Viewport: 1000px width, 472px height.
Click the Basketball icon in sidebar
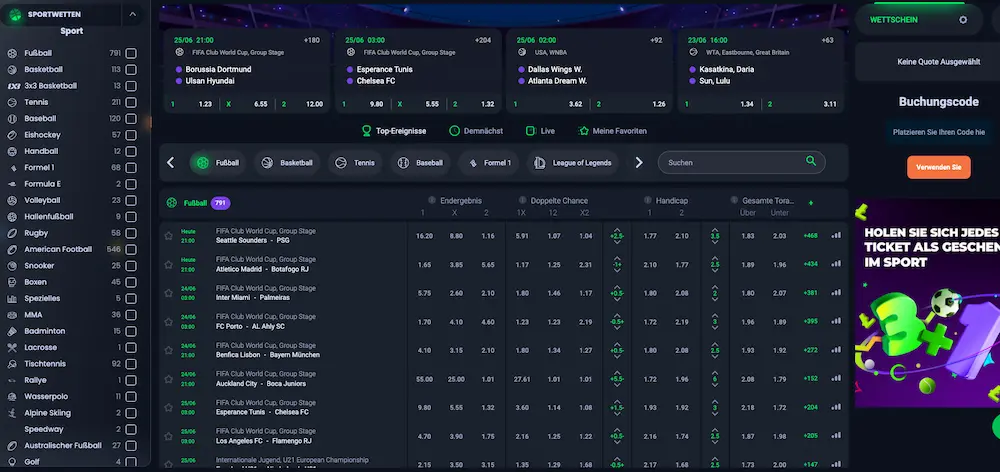(x=12, y=70)
